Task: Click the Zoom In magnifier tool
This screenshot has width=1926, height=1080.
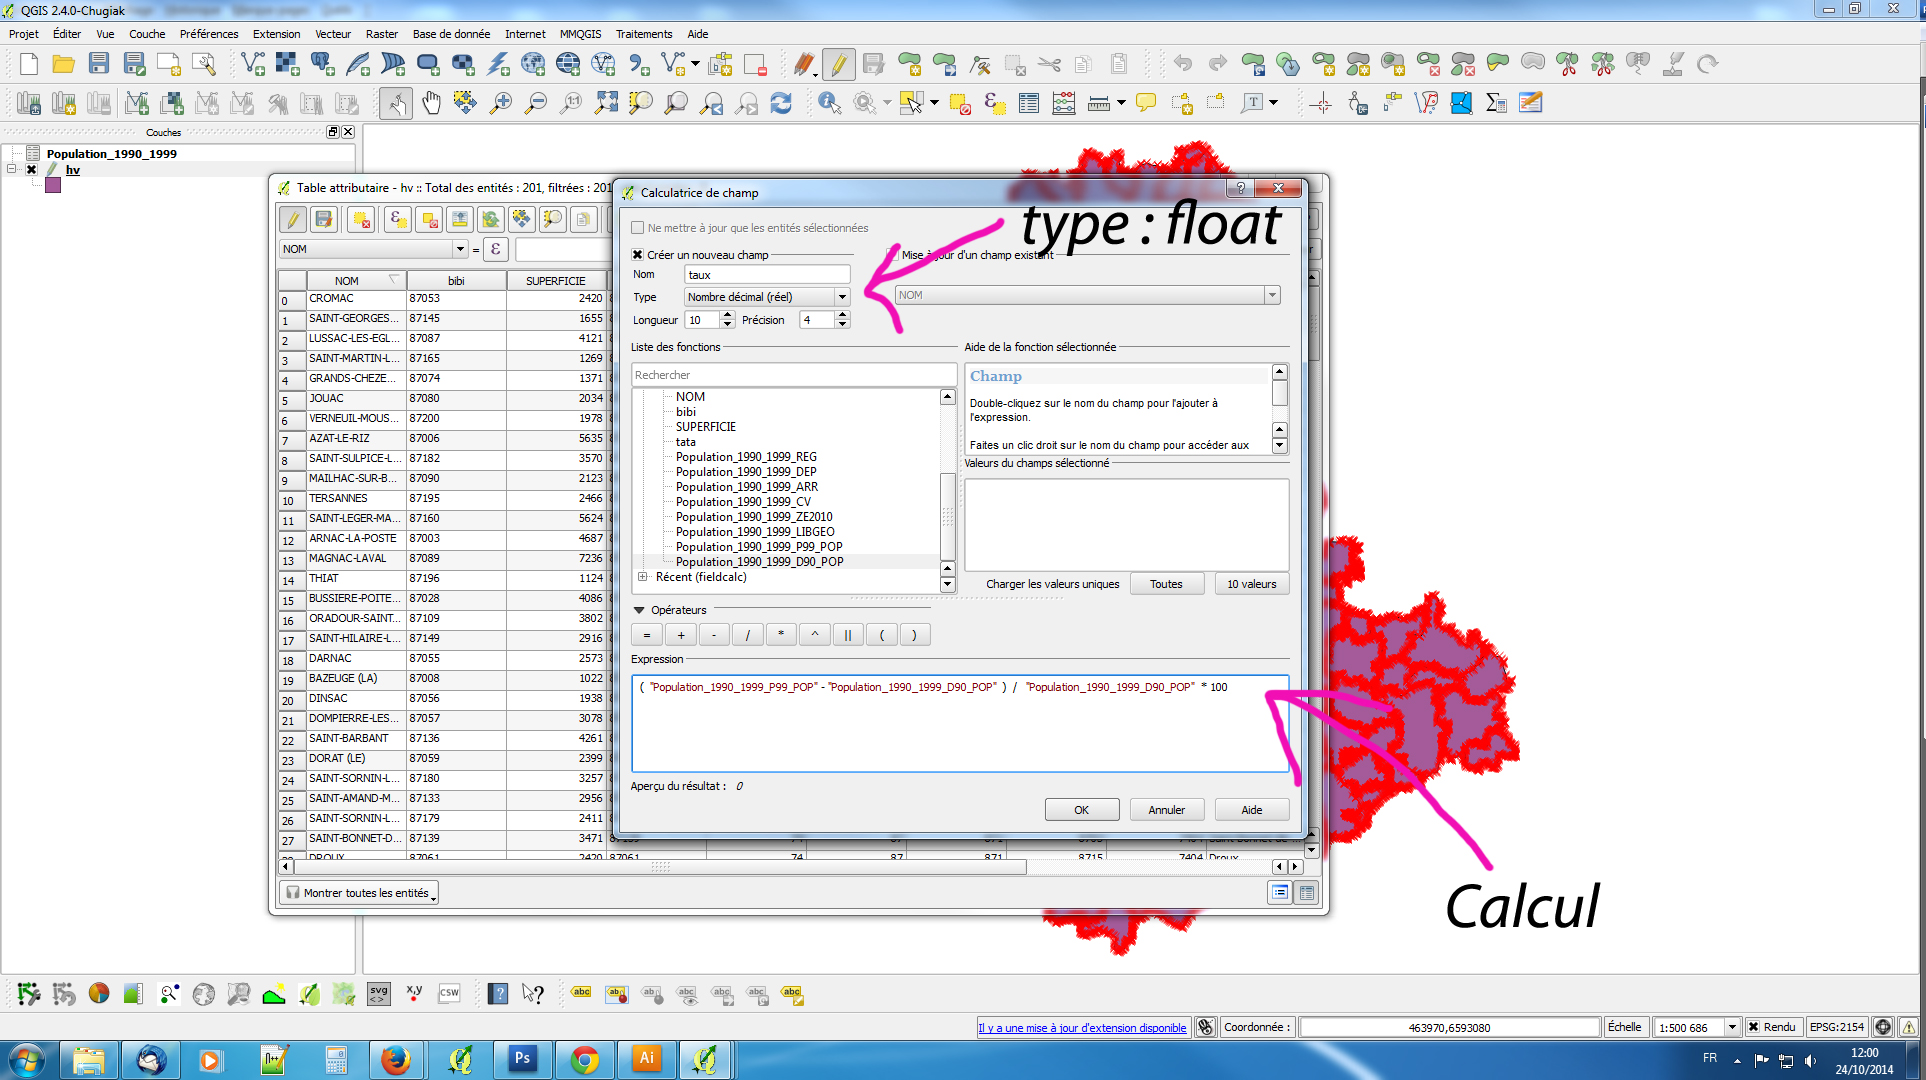Action: pos(501,103)
